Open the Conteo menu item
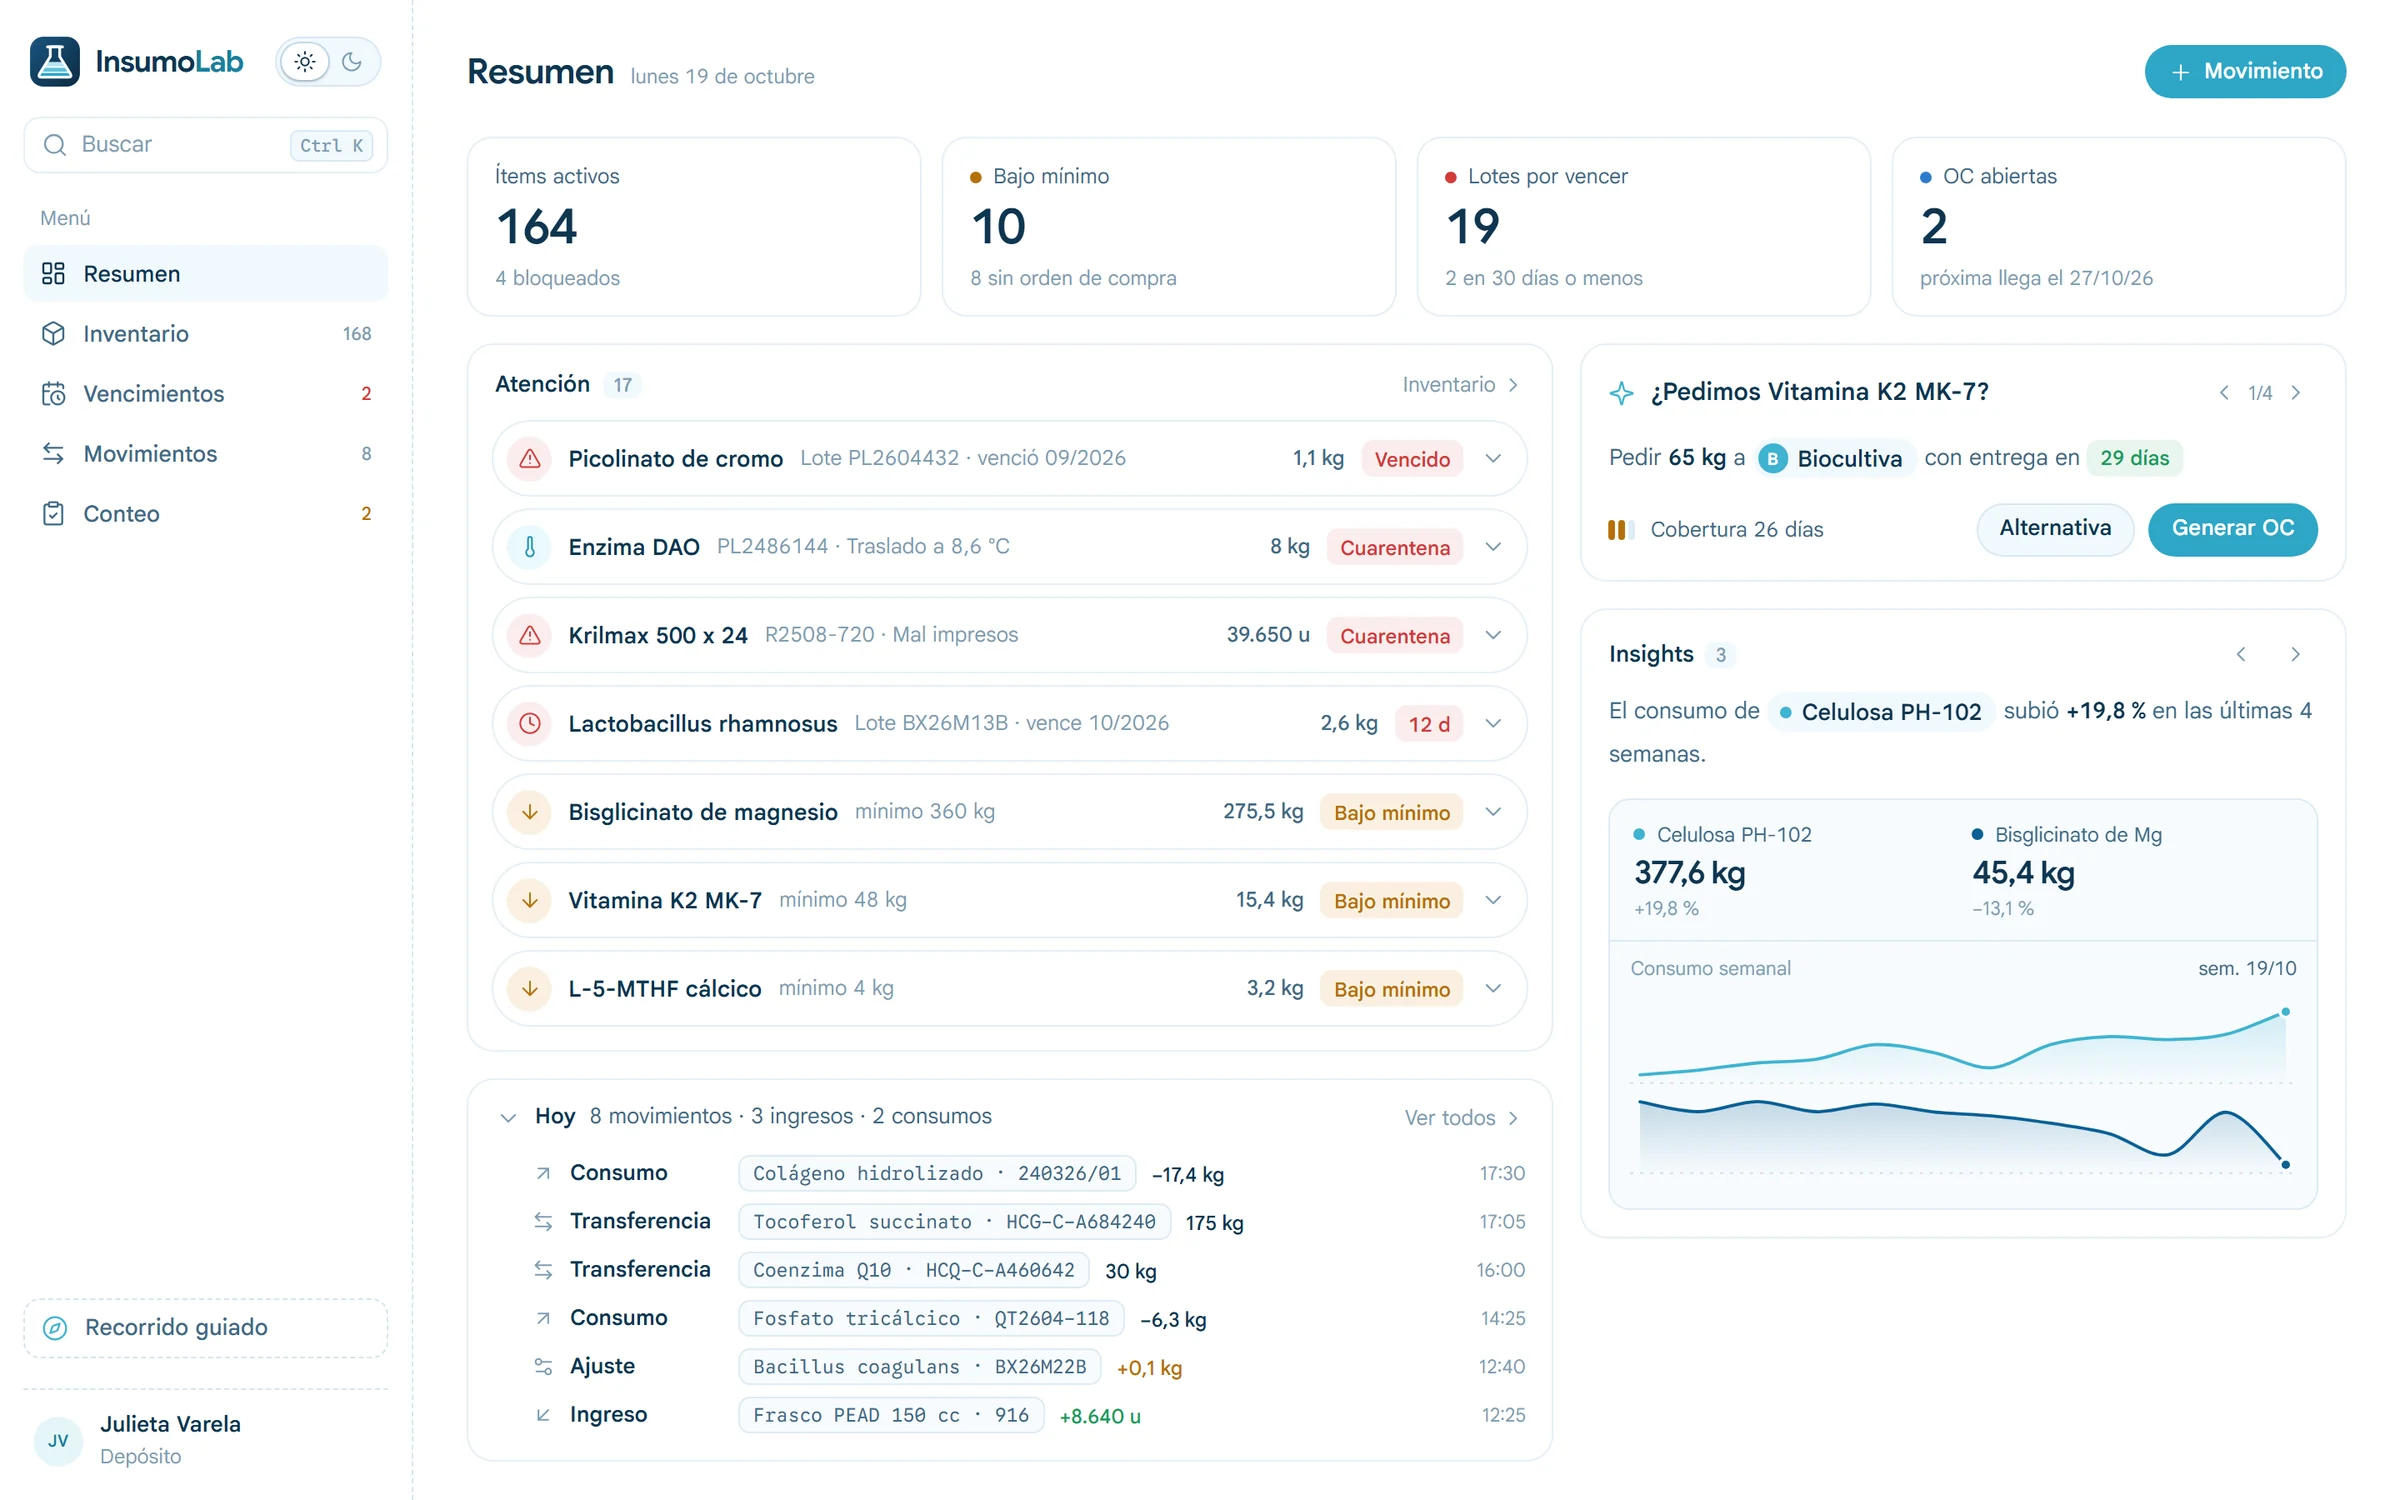The height and width of the screenshot is (1500, 2400). tap(205, 514)
